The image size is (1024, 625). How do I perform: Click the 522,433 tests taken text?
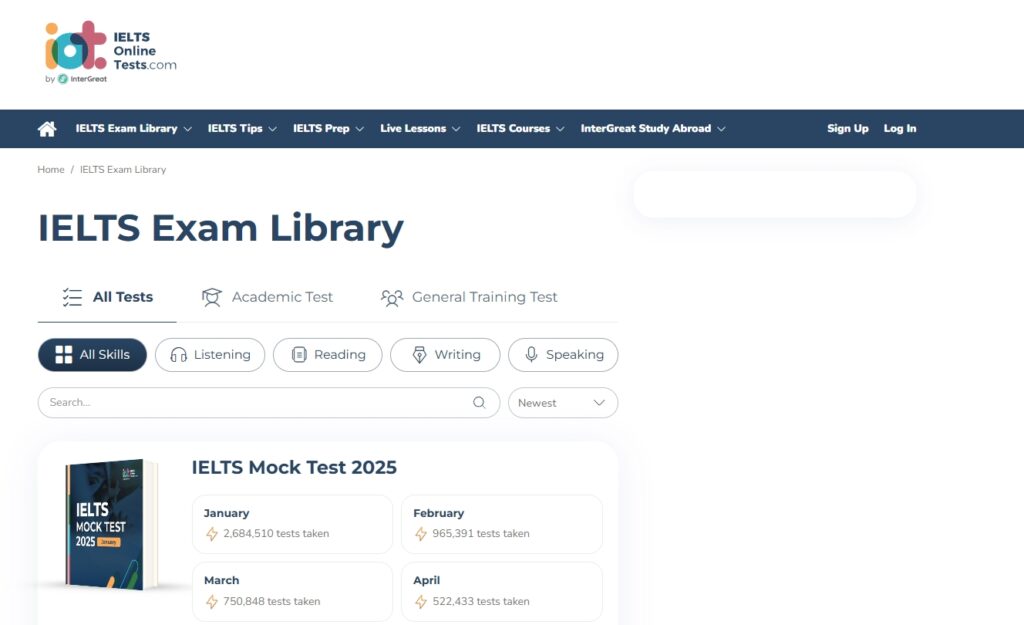(481, 601)
